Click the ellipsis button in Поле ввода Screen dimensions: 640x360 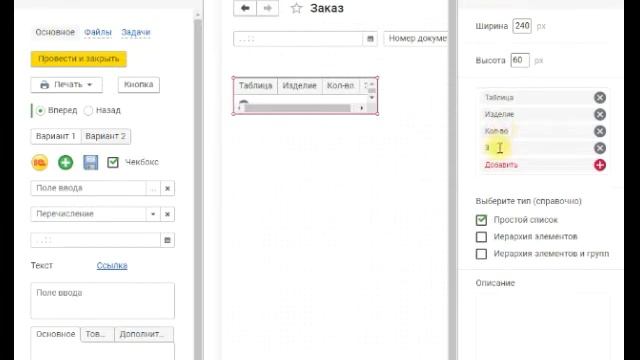pos(153,189)
